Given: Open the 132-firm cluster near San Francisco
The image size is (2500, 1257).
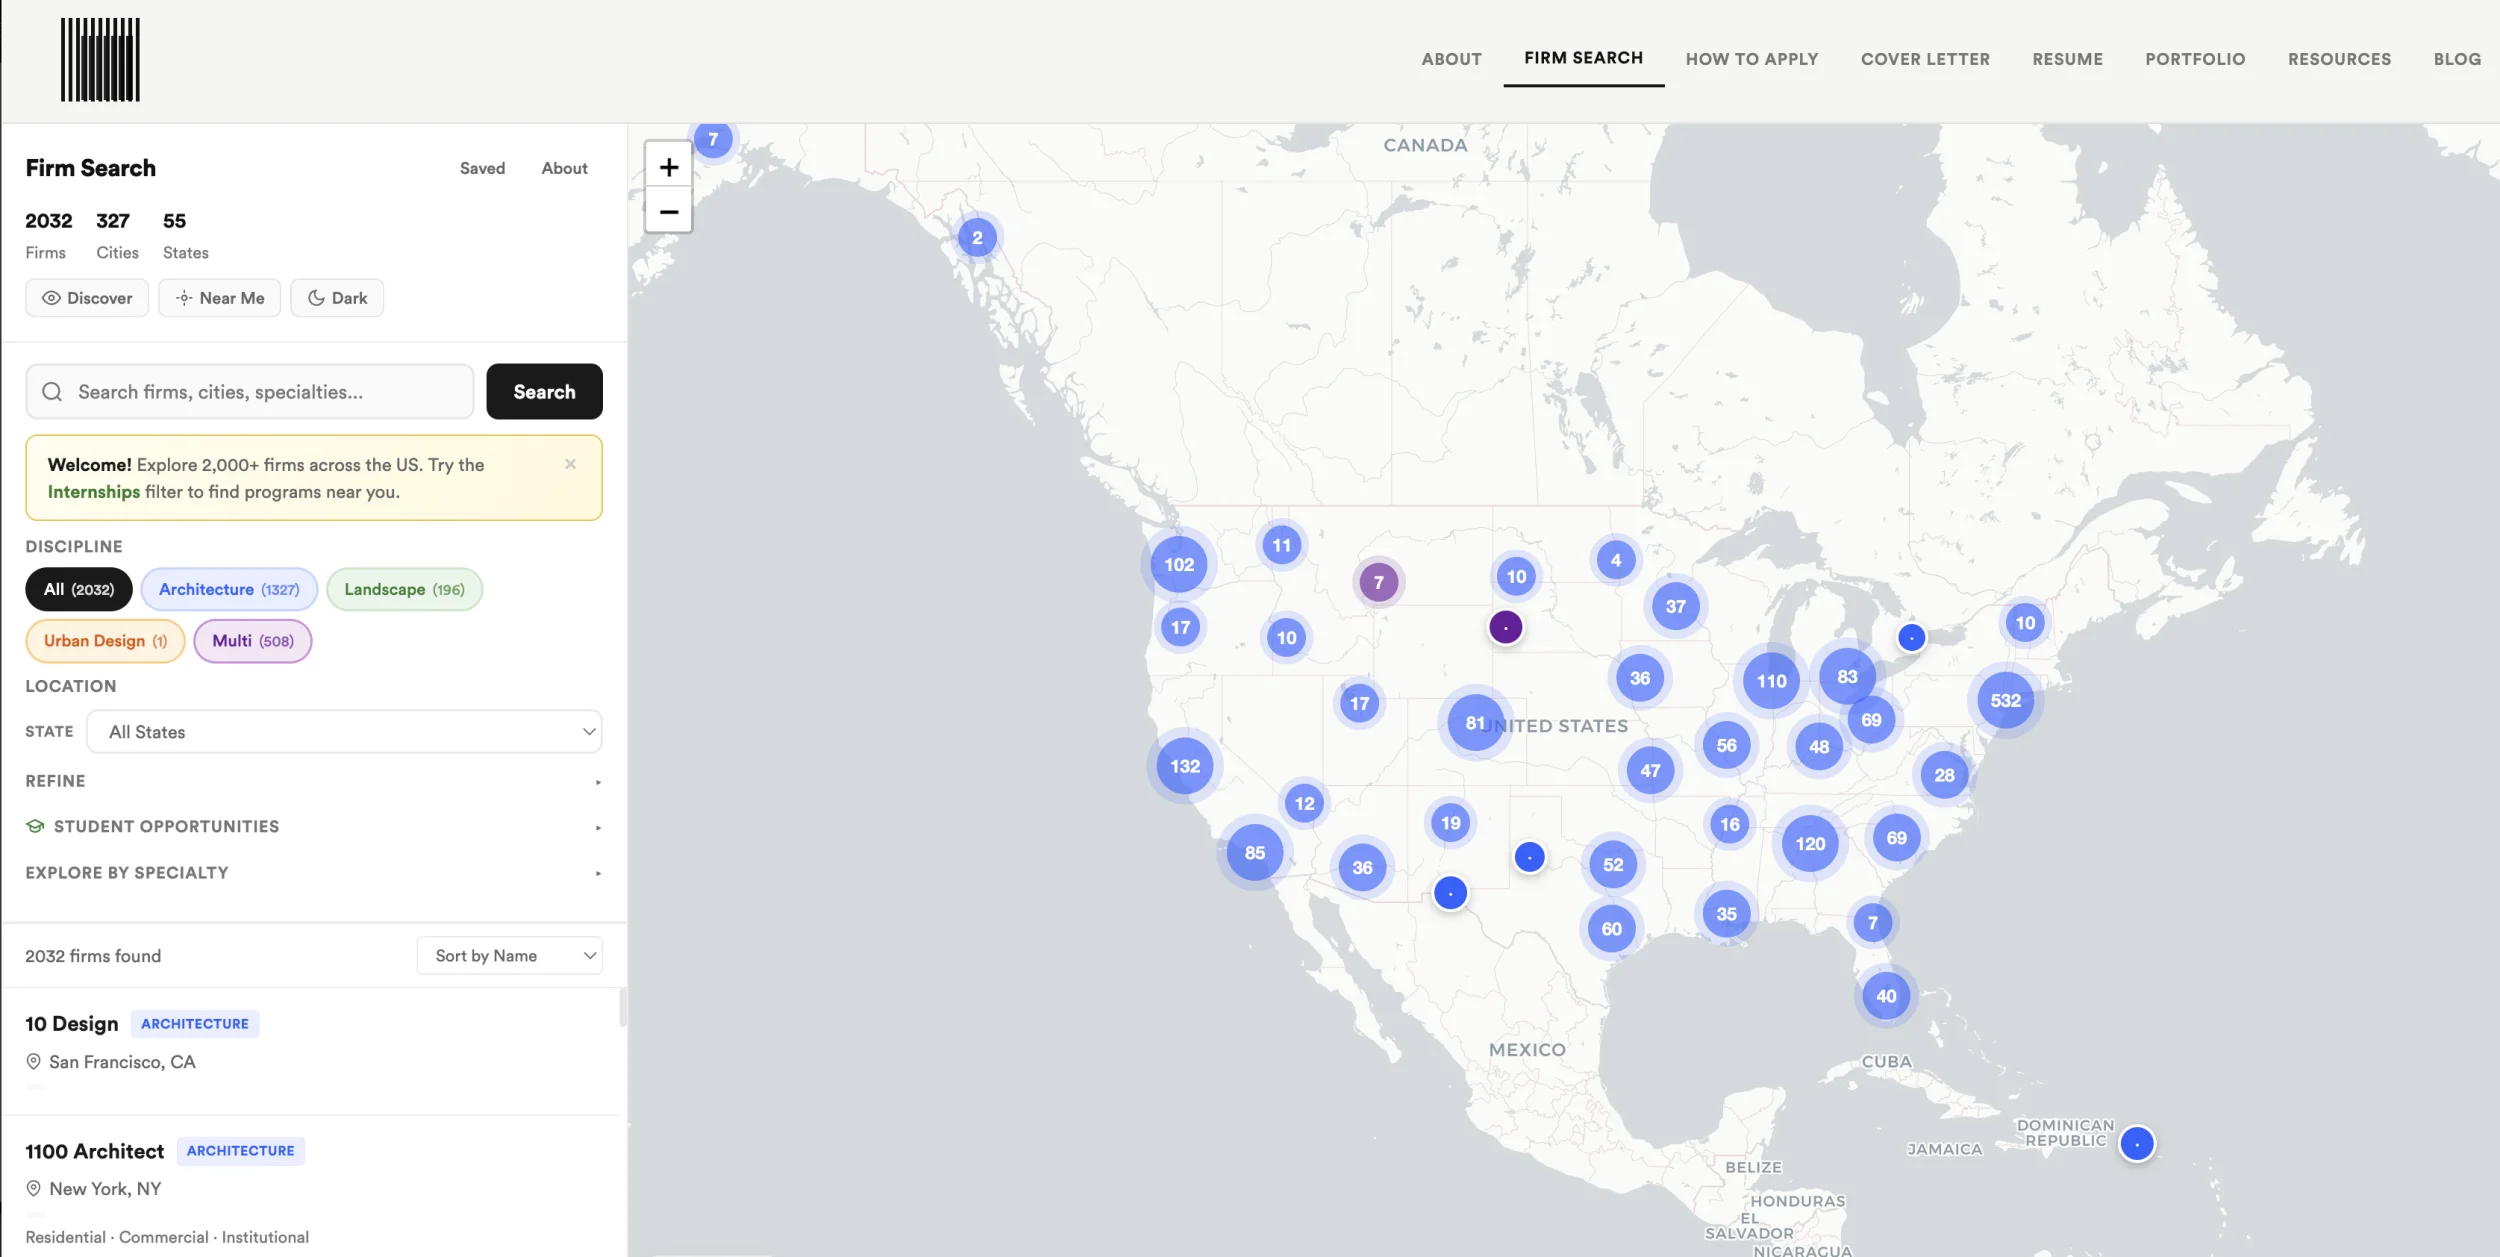Looking at the screenshot, I should [x=1185, y=766].
